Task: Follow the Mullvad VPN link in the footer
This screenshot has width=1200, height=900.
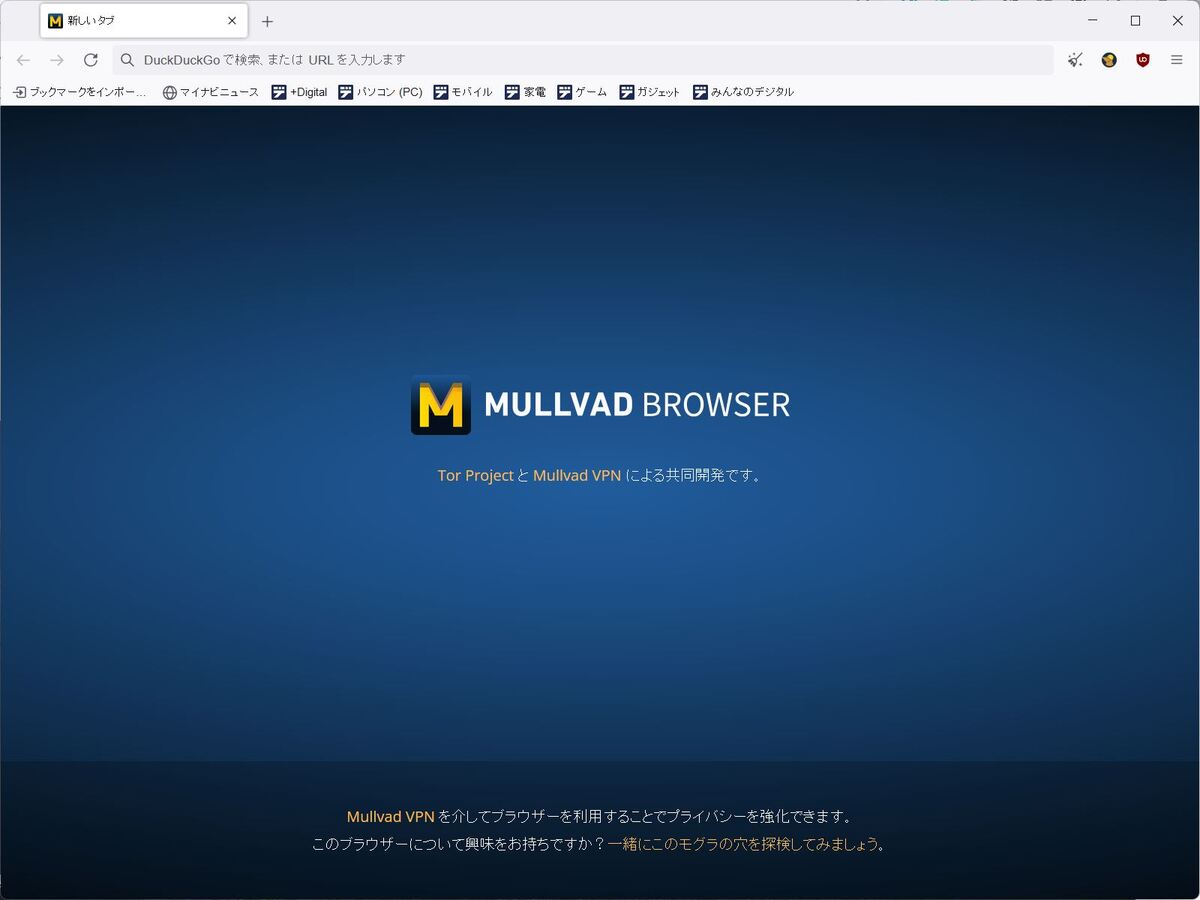Action: click(390, 817)
